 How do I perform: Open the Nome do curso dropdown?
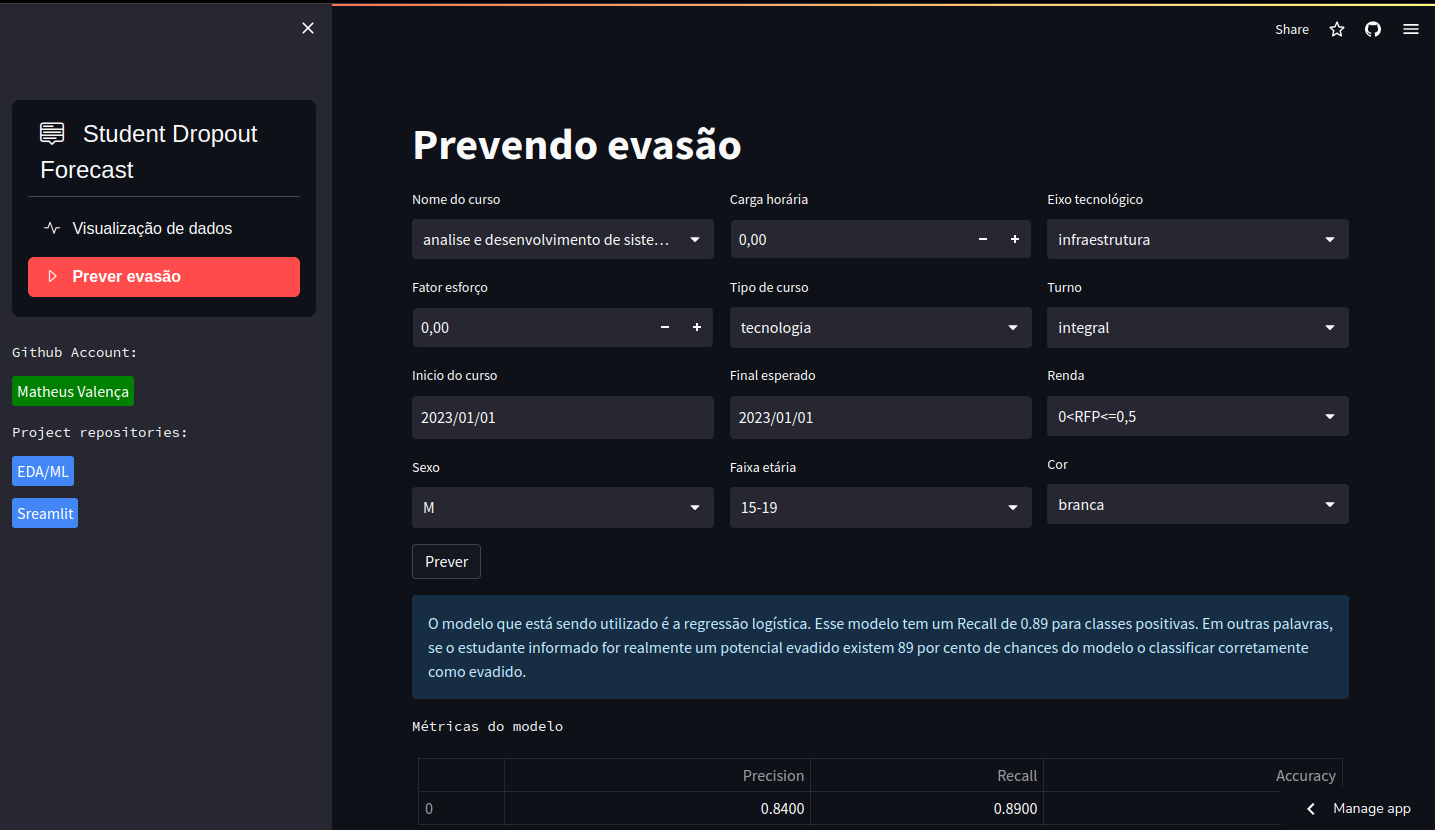coord(562,239)
